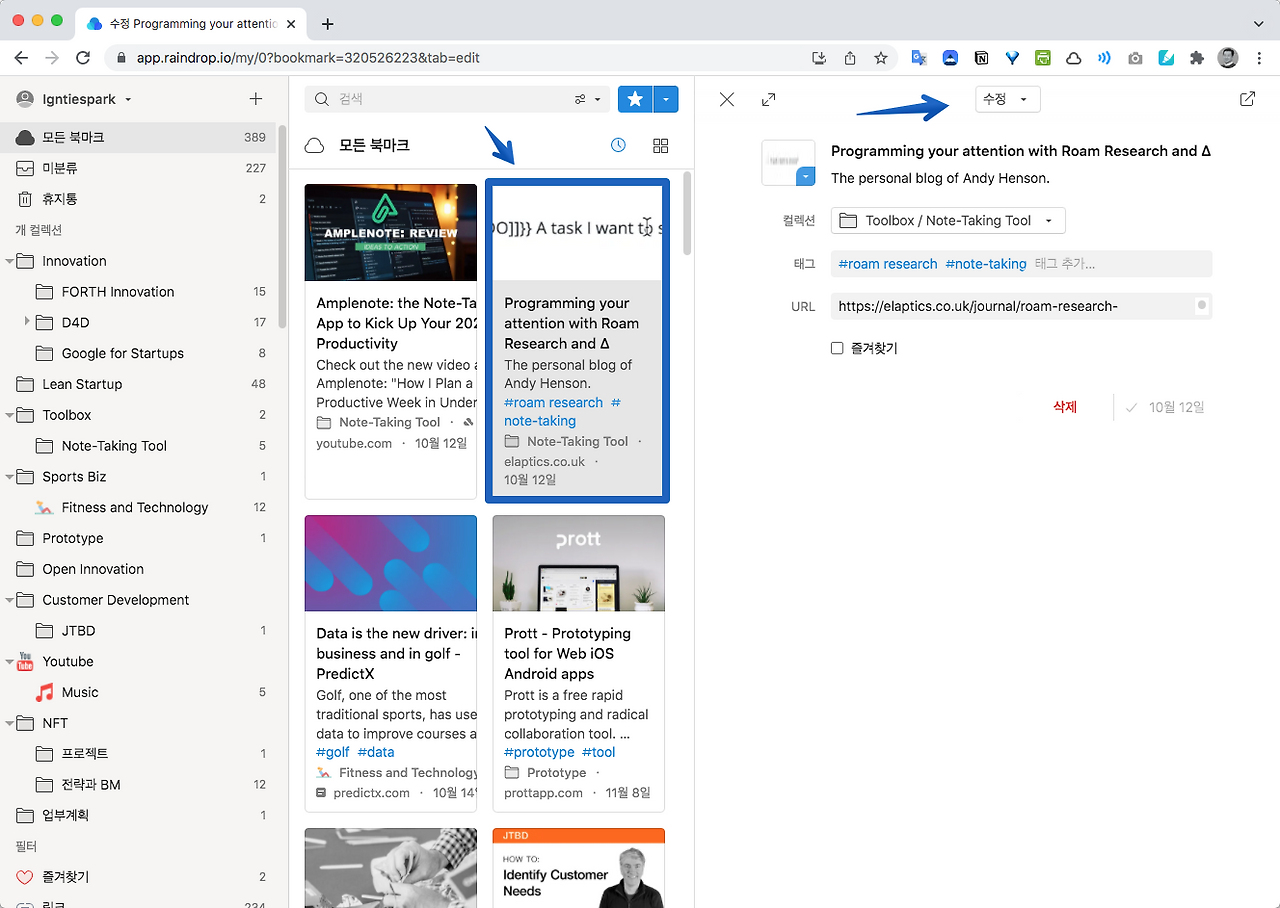Open the search filter options dropdown

[587, 99]
